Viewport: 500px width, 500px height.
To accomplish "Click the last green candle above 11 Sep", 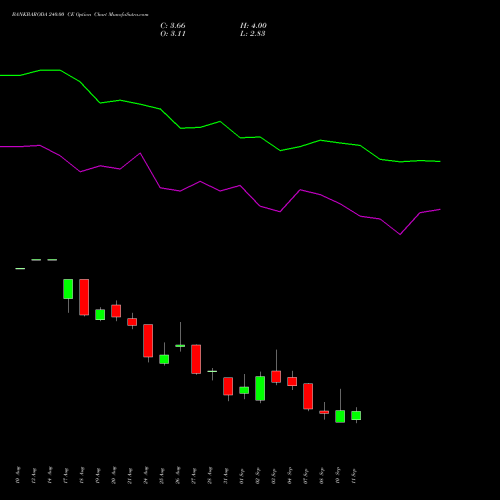I will [356, 416].
